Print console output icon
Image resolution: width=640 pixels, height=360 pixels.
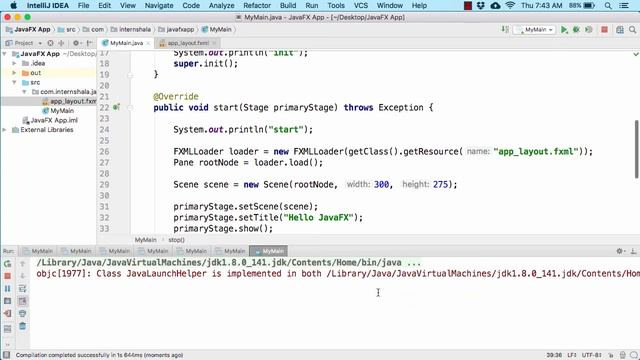coord(22,313)
